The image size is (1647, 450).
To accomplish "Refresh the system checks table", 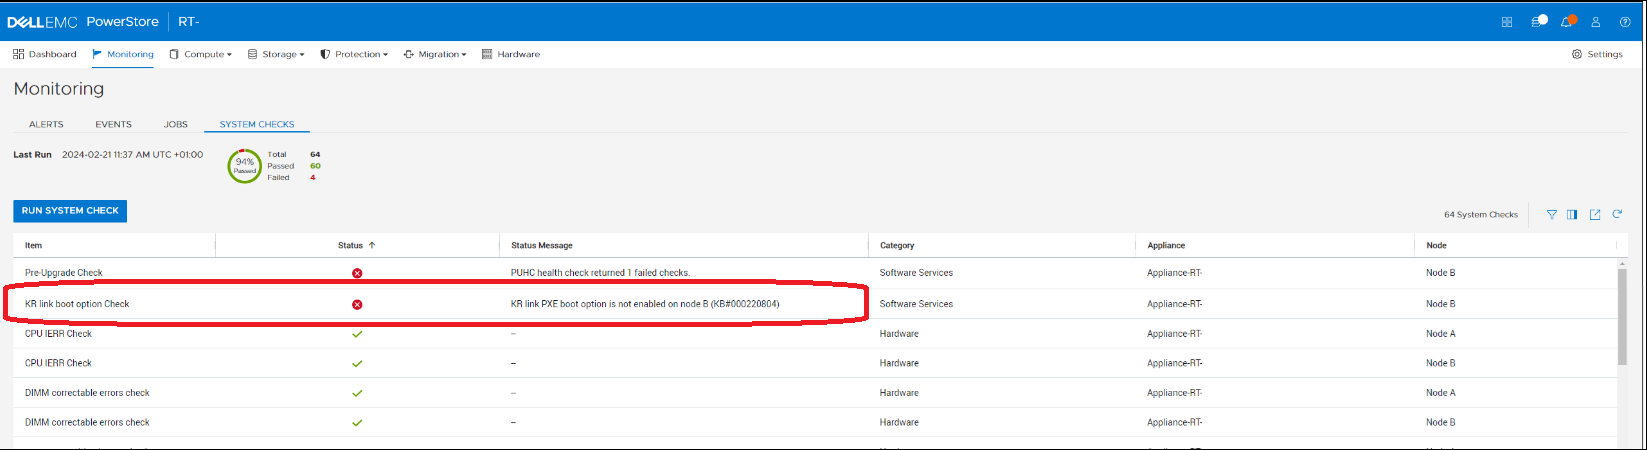I will (1617, 214).
